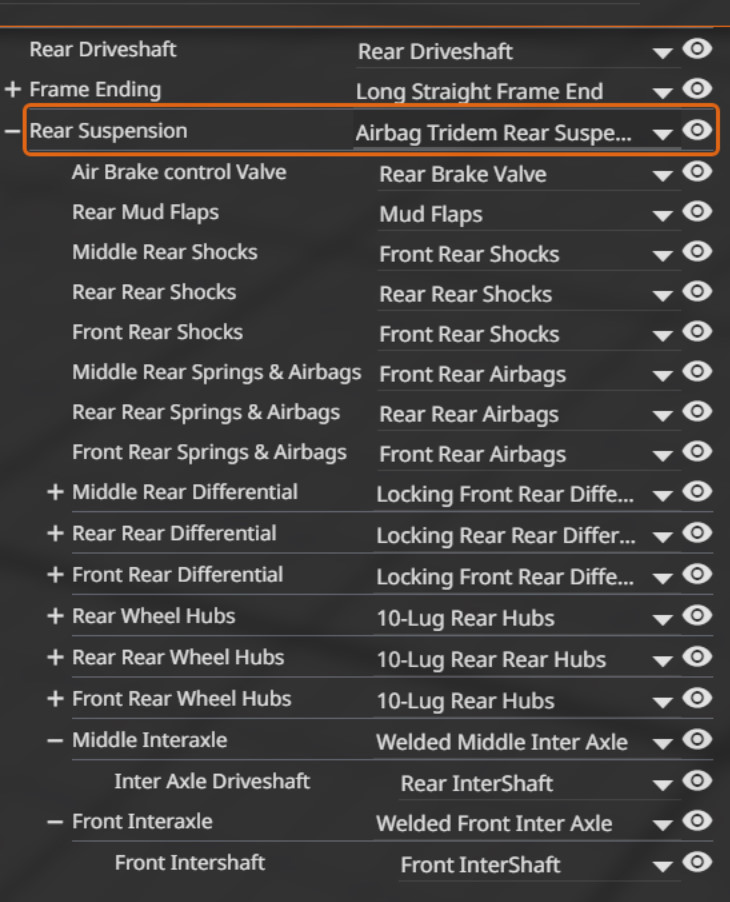
Task: Select the Rear Rear Shocks label
Action: tap(154, 292)
